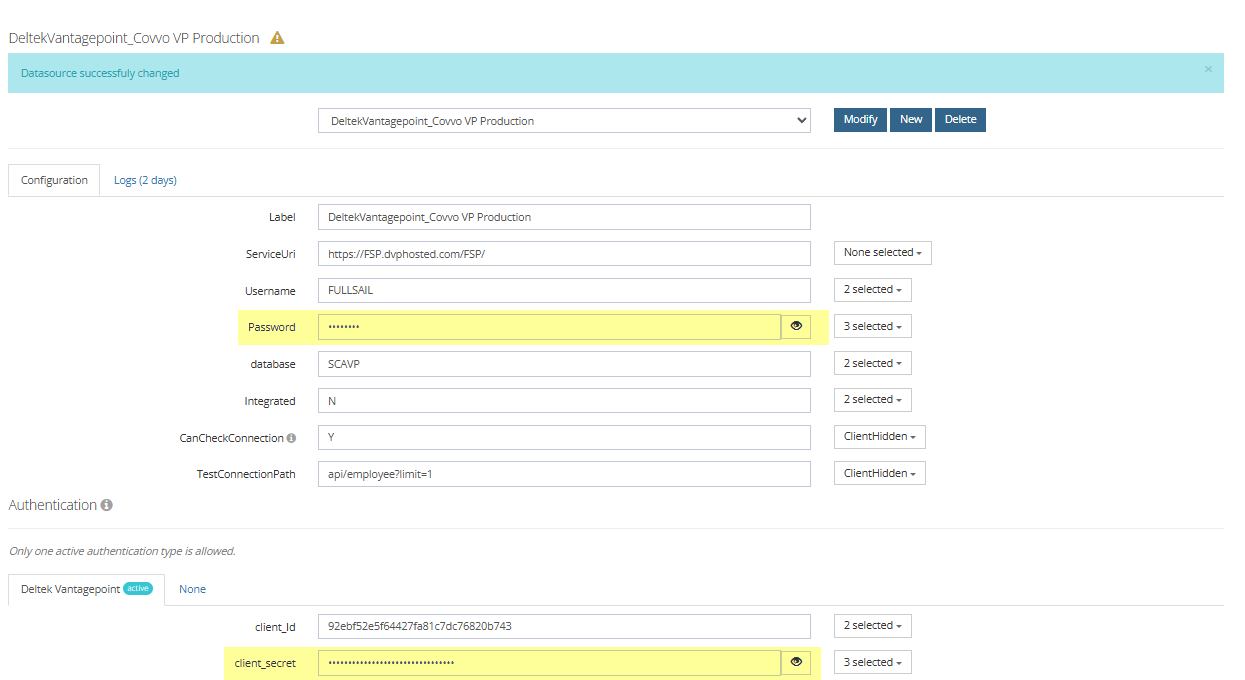Open the datasource selection dropdown
Image resolution: width=1245 pixels, height=680 pixels.
pyautogui.click(x=564, y=120)
